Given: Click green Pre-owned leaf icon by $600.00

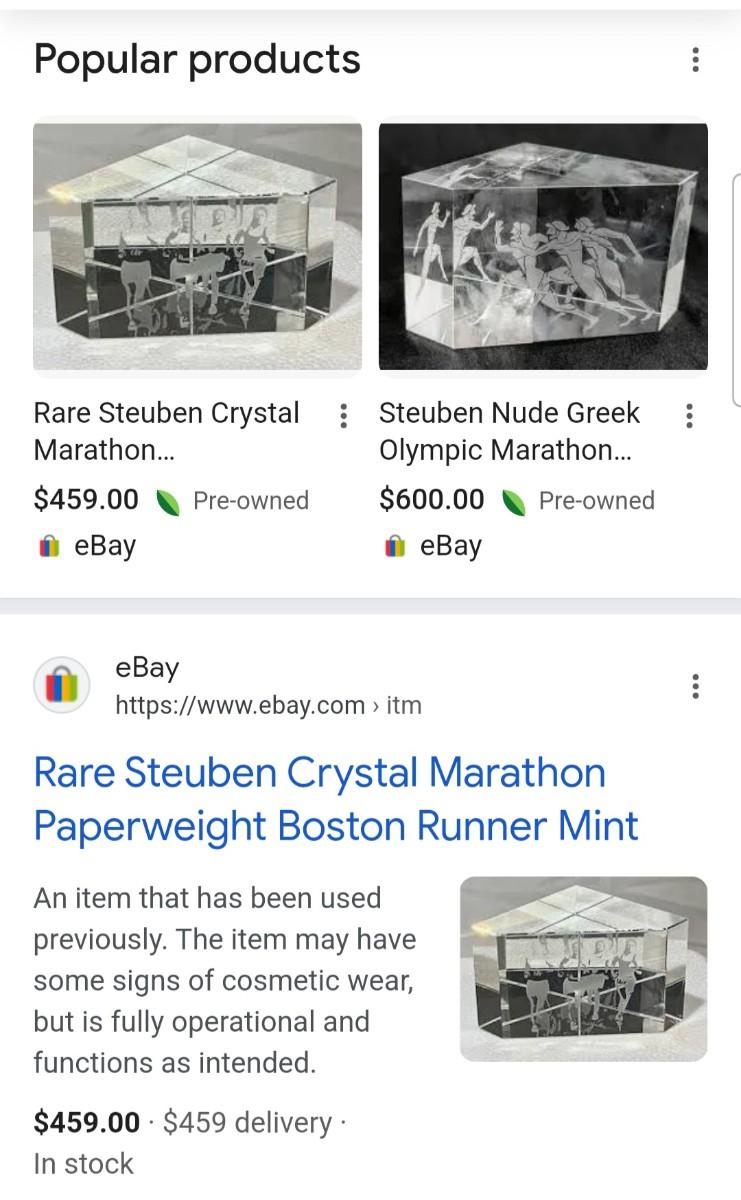Looking at the screenshot, I should pos(512,501).
